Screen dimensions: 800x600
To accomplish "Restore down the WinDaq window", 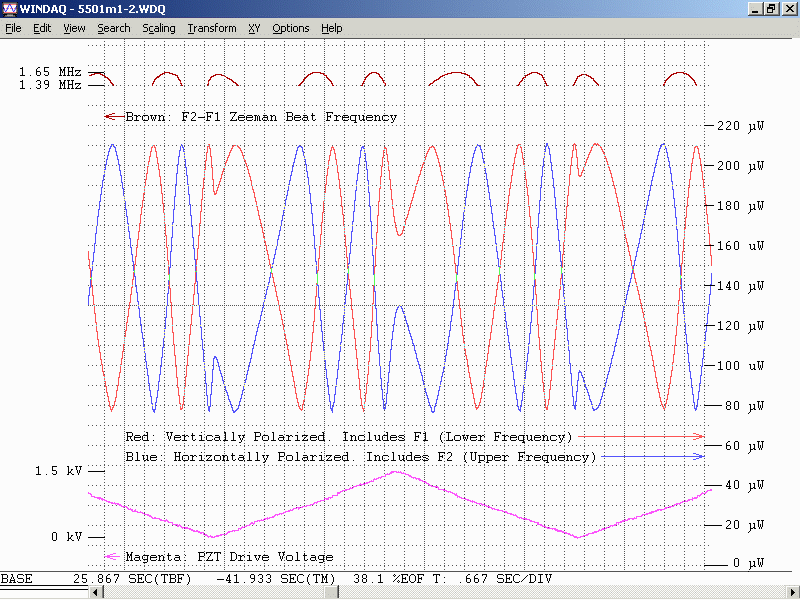I will pos(770,9).
